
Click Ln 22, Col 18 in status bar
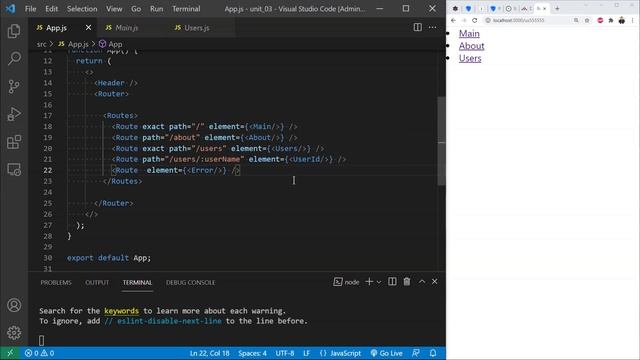pyautogui.click(x=209, y=353)
